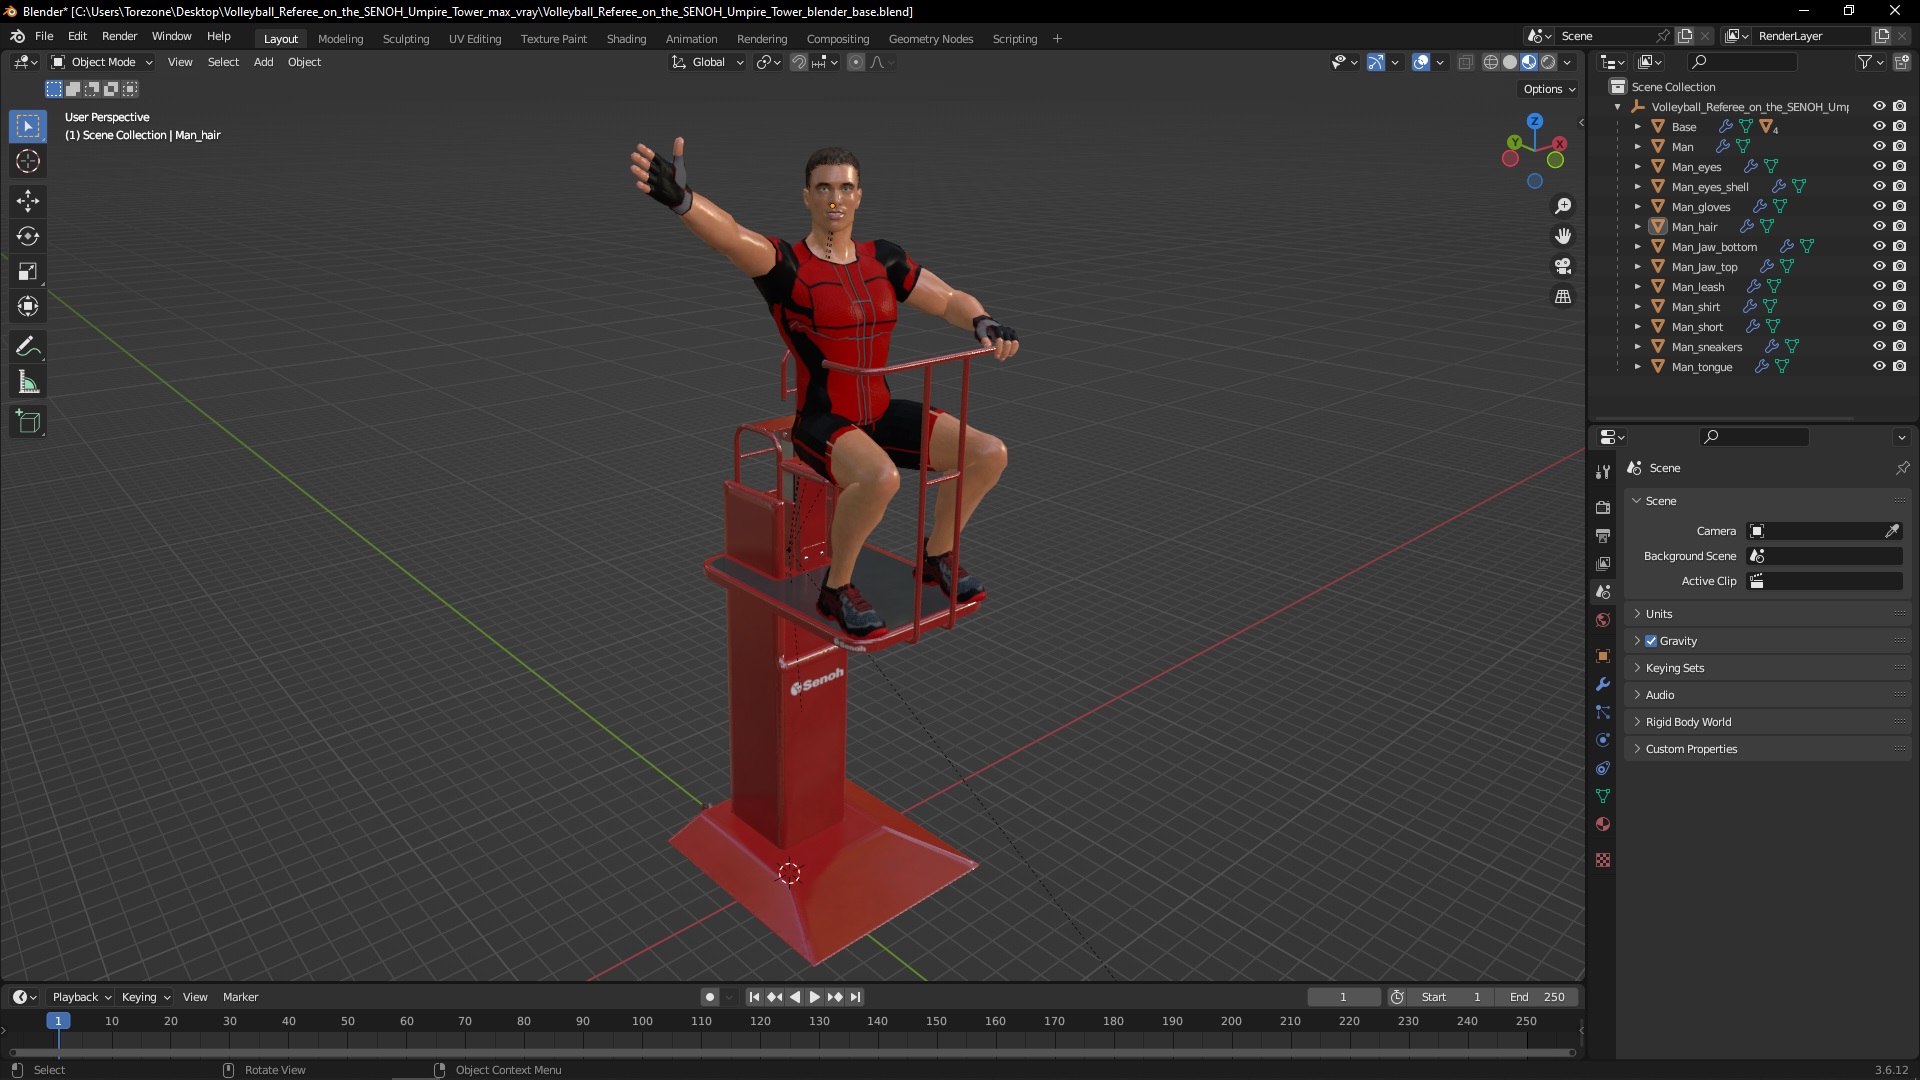This screenshot has width=1920, height=1080.
Task: Switch to the UV Editing workspace tab
Action: pos(474,39)
